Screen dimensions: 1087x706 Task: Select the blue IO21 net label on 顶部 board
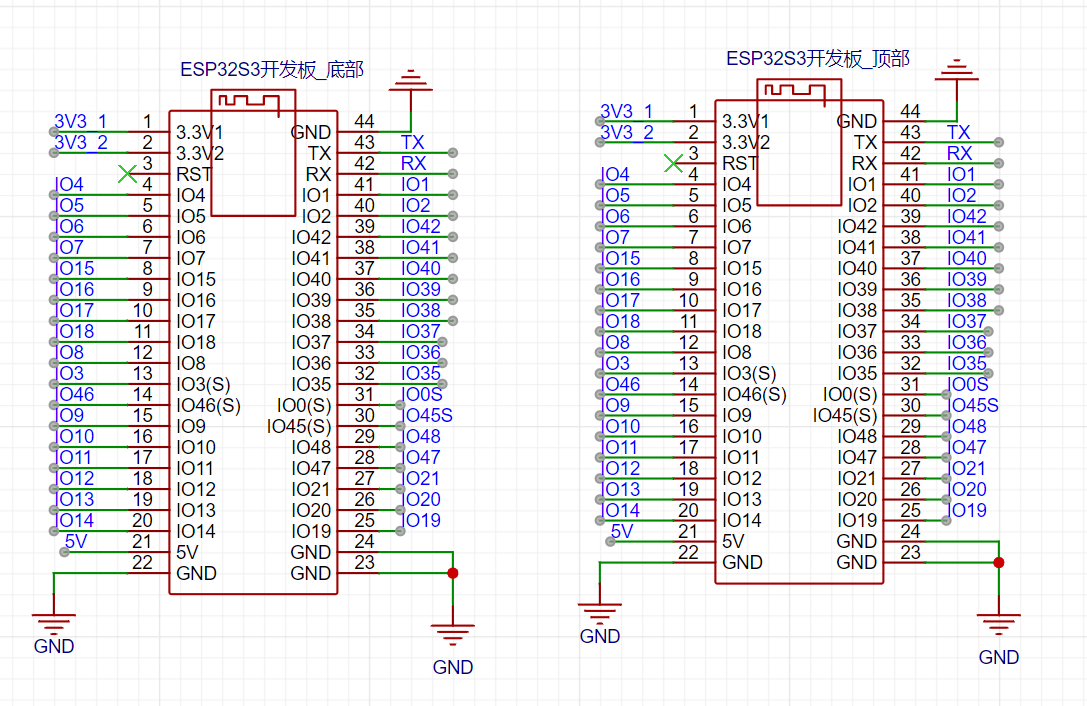pos(968,468)
